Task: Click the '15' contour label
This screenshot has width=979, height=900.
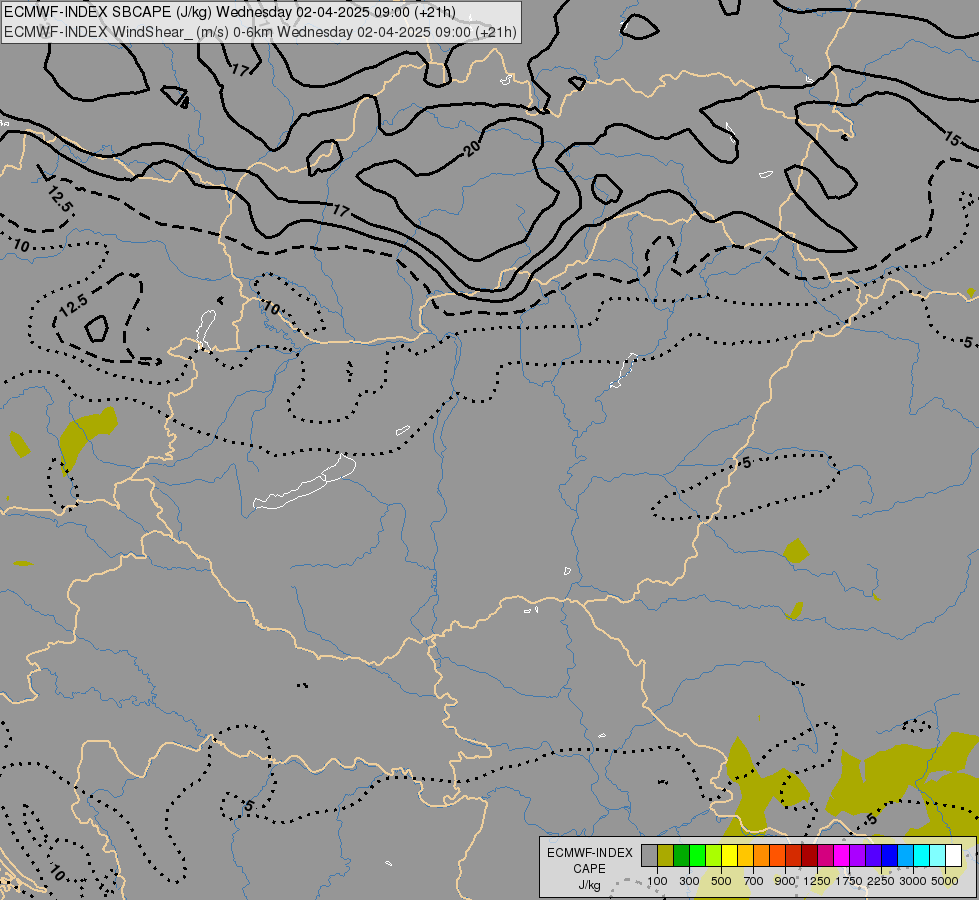Action: pos(952,139)
